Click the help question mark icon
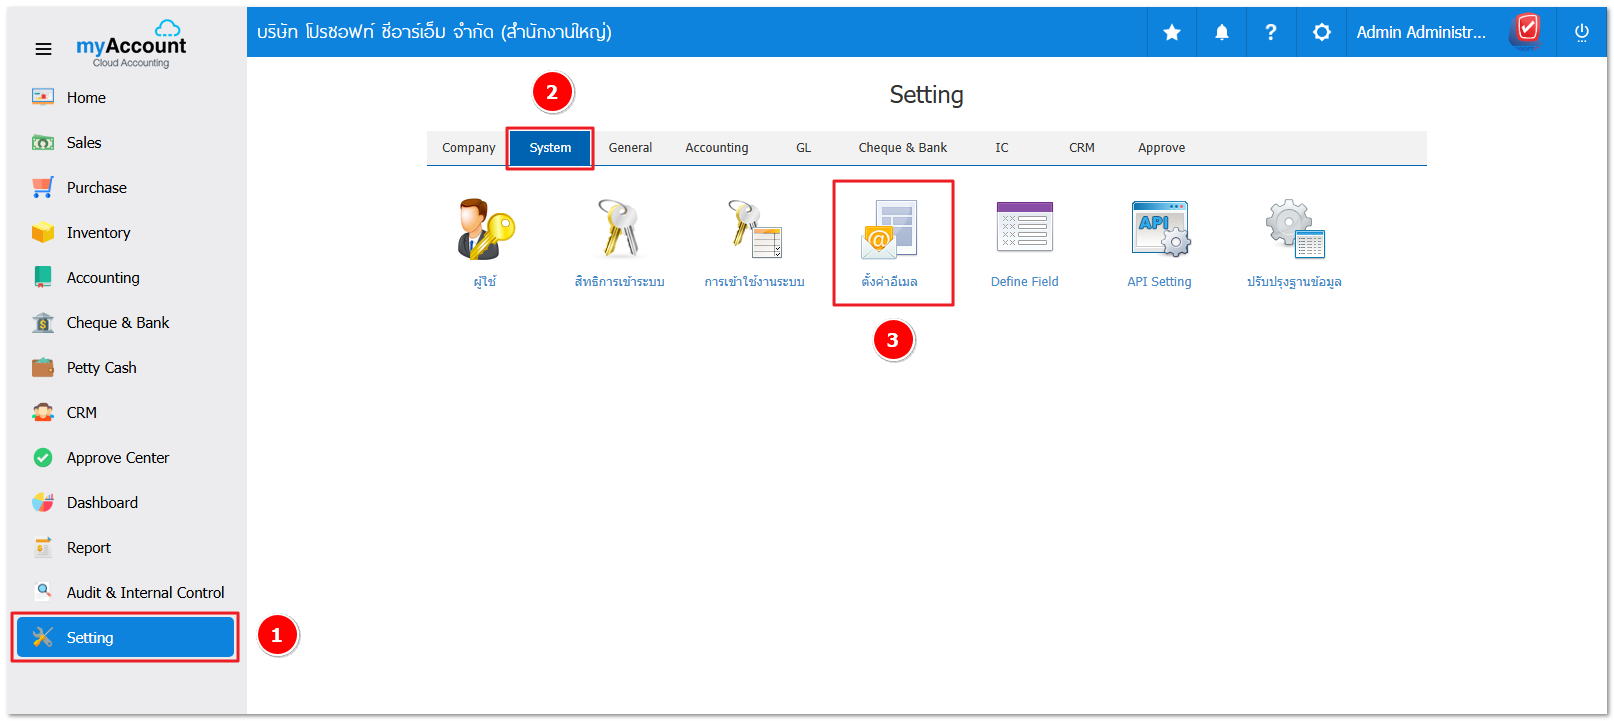Image resolution: width=1614 pixels, height=721 pixels. 1271,33
